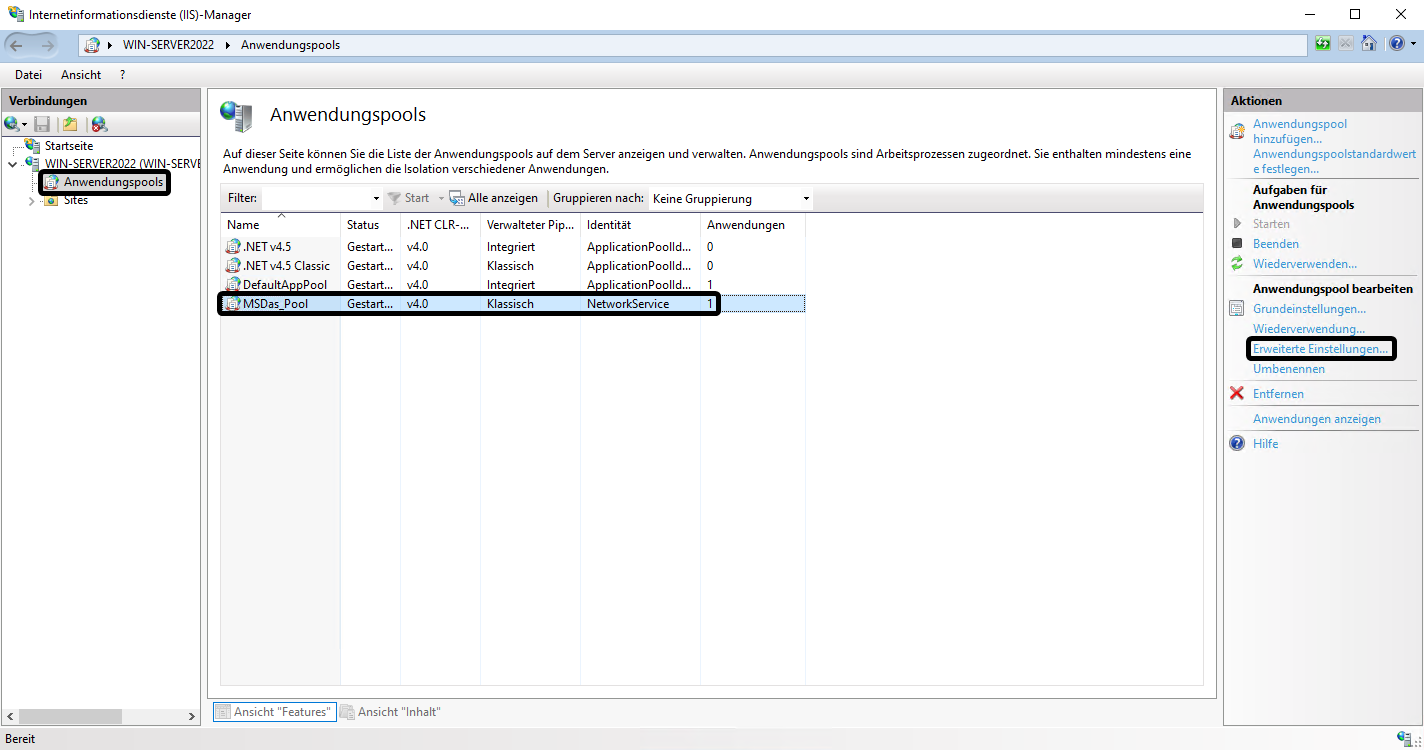This screenshot has width=1424, height=750.
Task: Click the Anwendungspool hinzufügen icon in Aktionen
Action: click(1238, 131)
